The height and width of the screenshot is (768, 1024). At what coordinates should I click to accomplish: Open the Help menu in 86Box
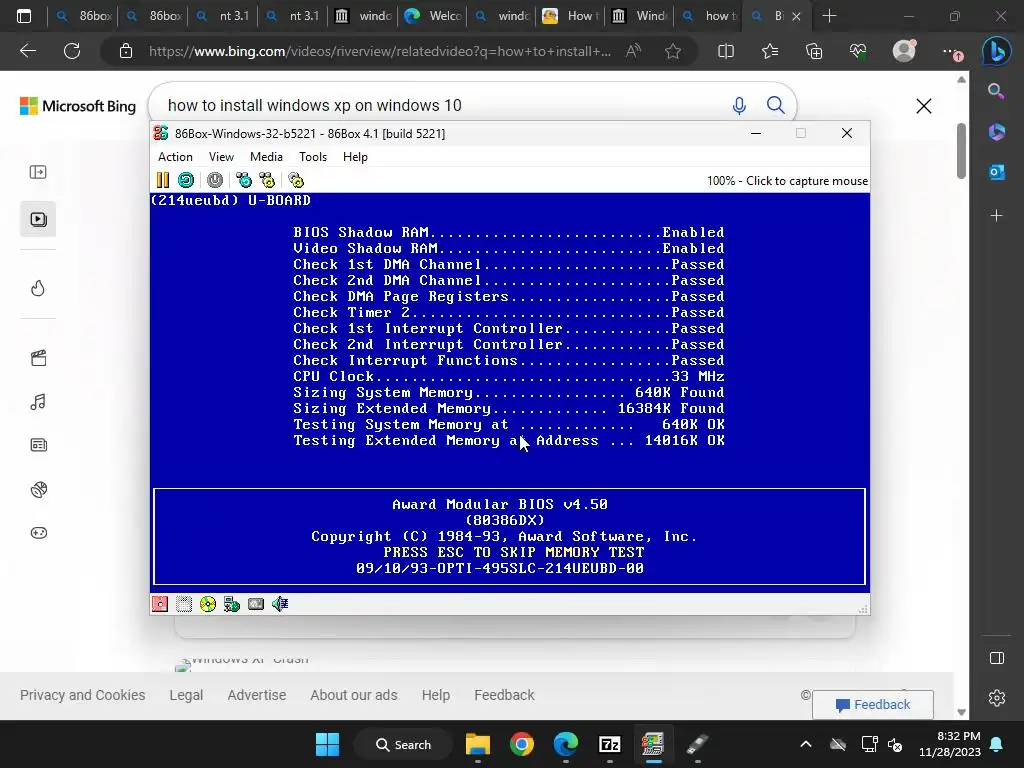click(x=355, y=157)
